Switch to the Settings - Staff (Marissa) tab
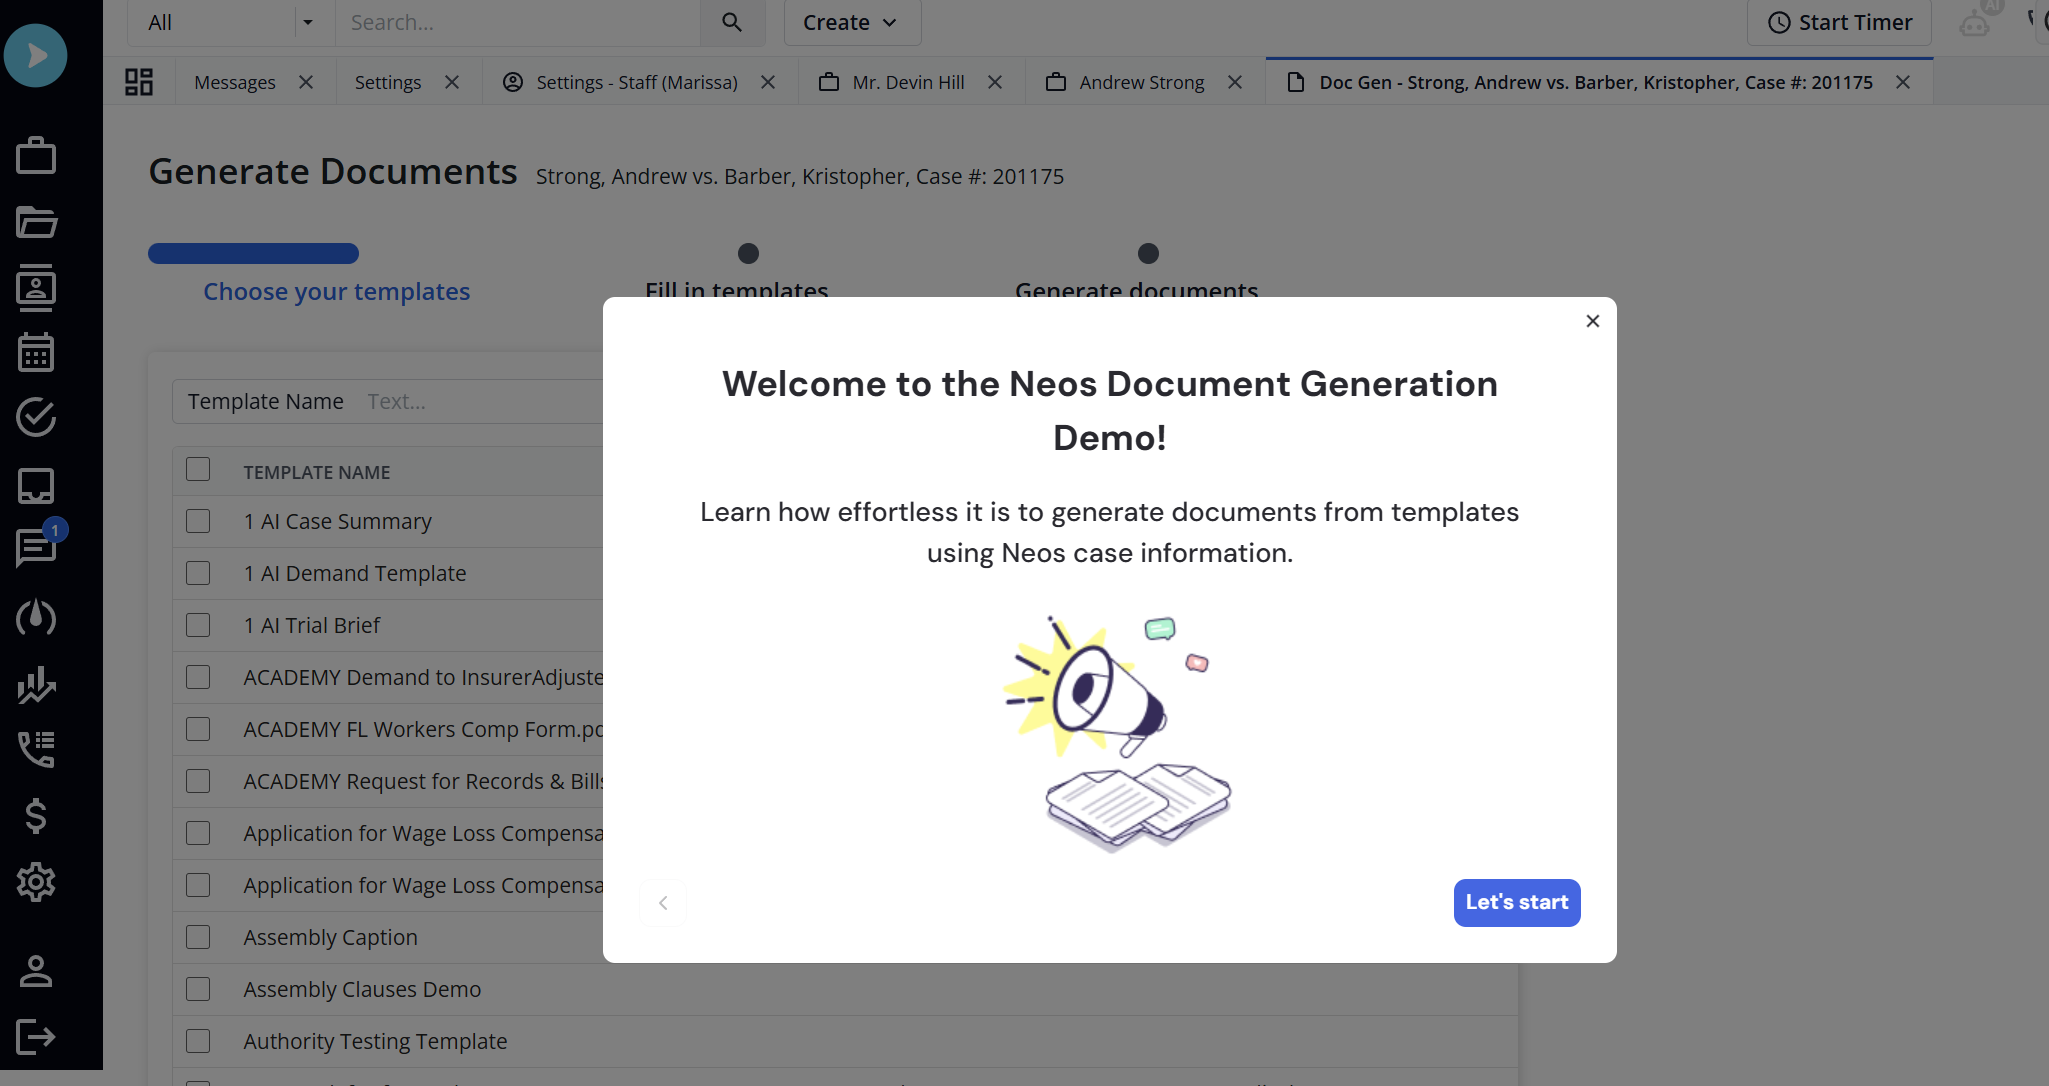 pyautogui.click(x=636, y=82)
